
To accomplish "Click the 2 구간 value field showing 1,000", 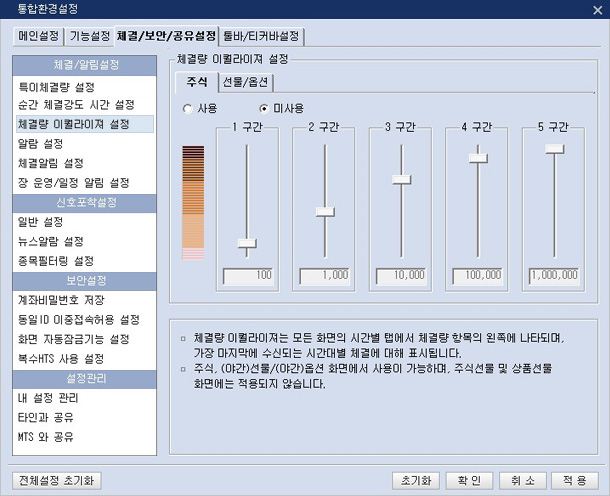I will (323, 274).
